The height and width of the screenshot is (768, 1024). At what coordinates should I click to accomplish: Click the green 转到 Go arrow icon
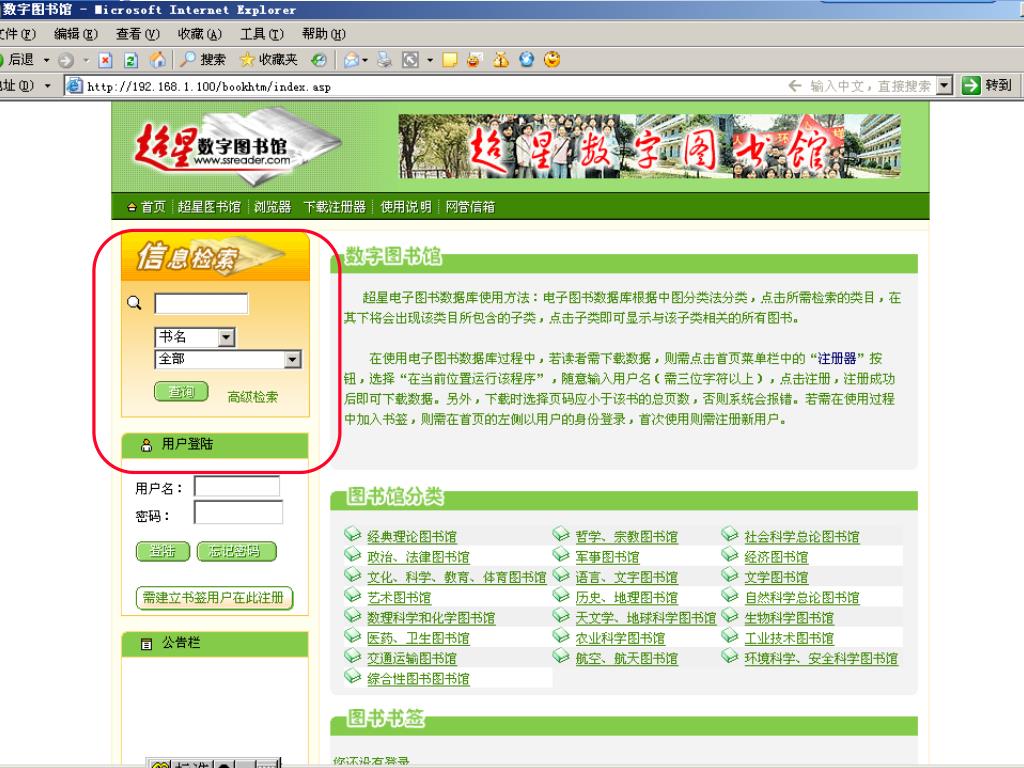pos(971,86)
